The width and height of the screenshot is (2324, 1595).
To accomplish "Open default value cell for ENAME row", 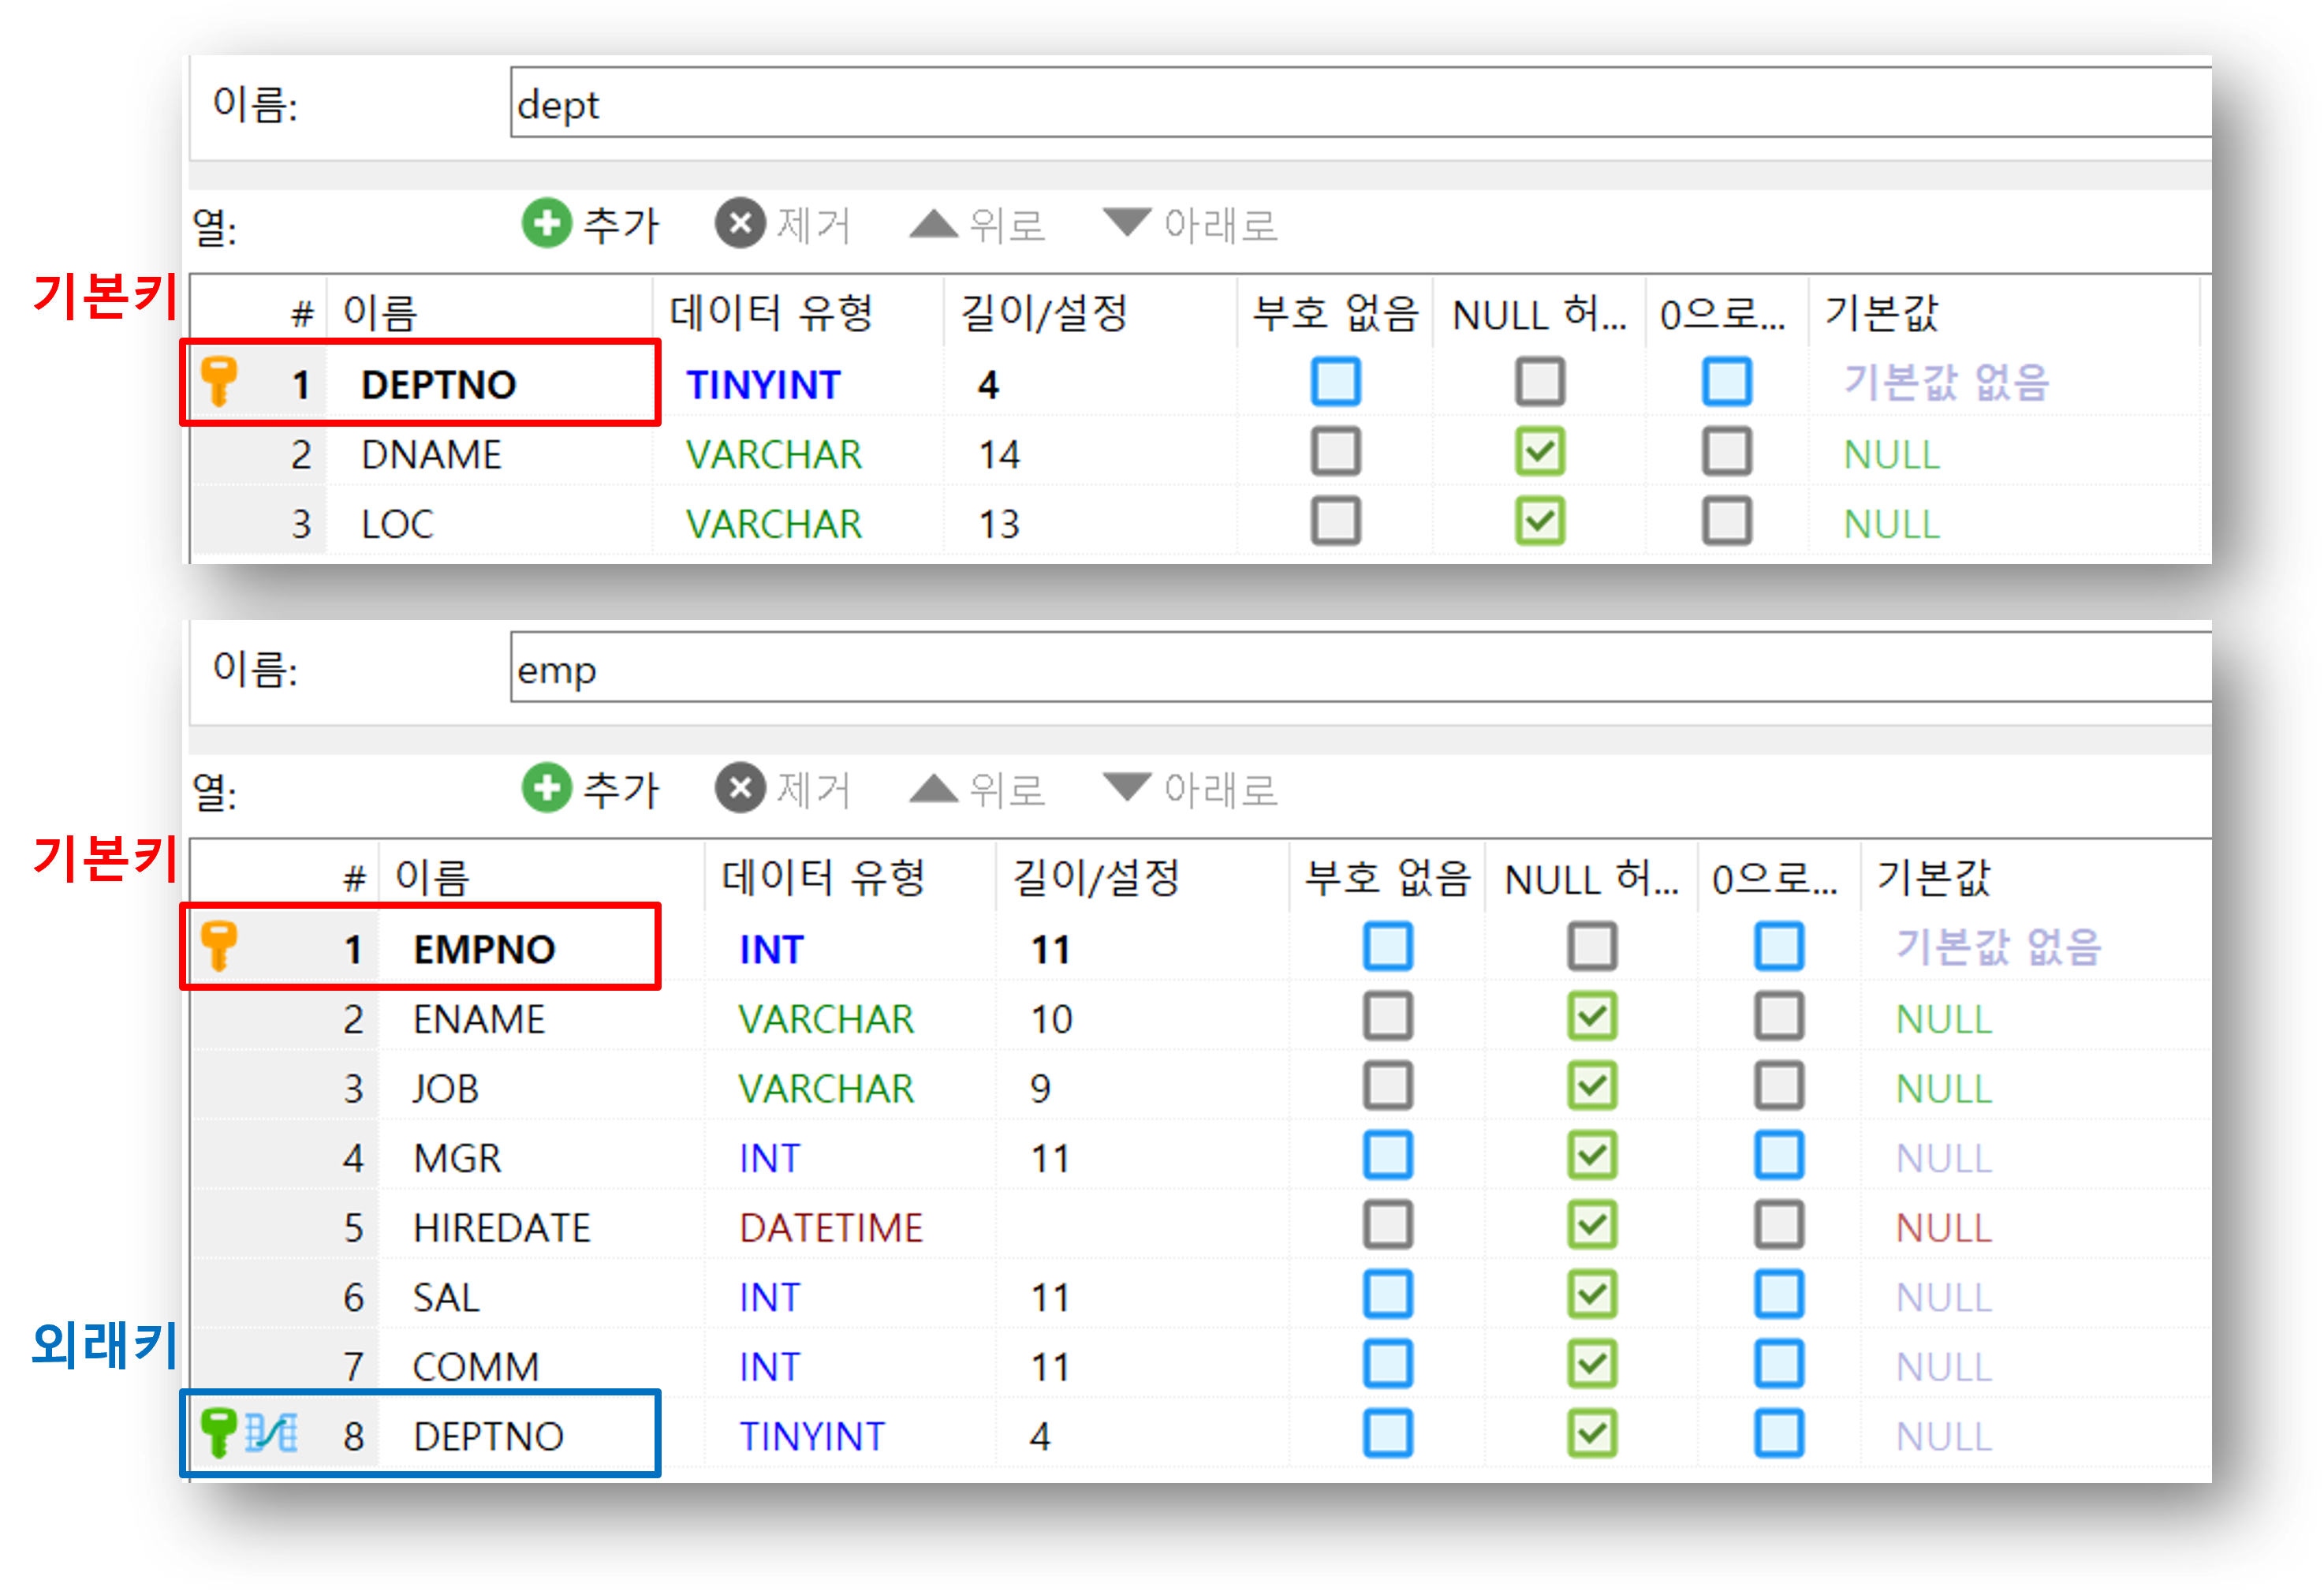I will 1943,1019.
